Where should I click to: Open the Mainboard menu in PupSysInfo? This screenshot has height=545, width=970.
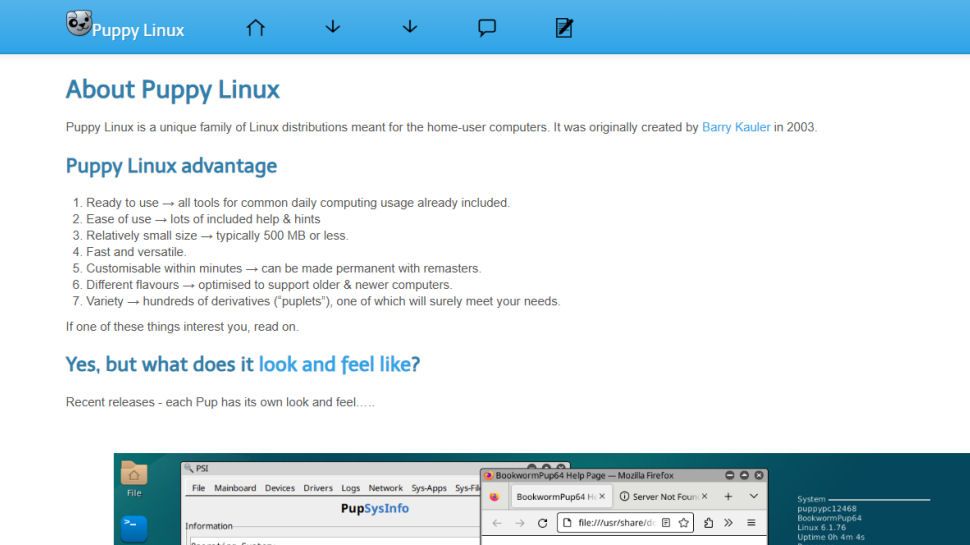pyautogui.click(x=233, y=487)
